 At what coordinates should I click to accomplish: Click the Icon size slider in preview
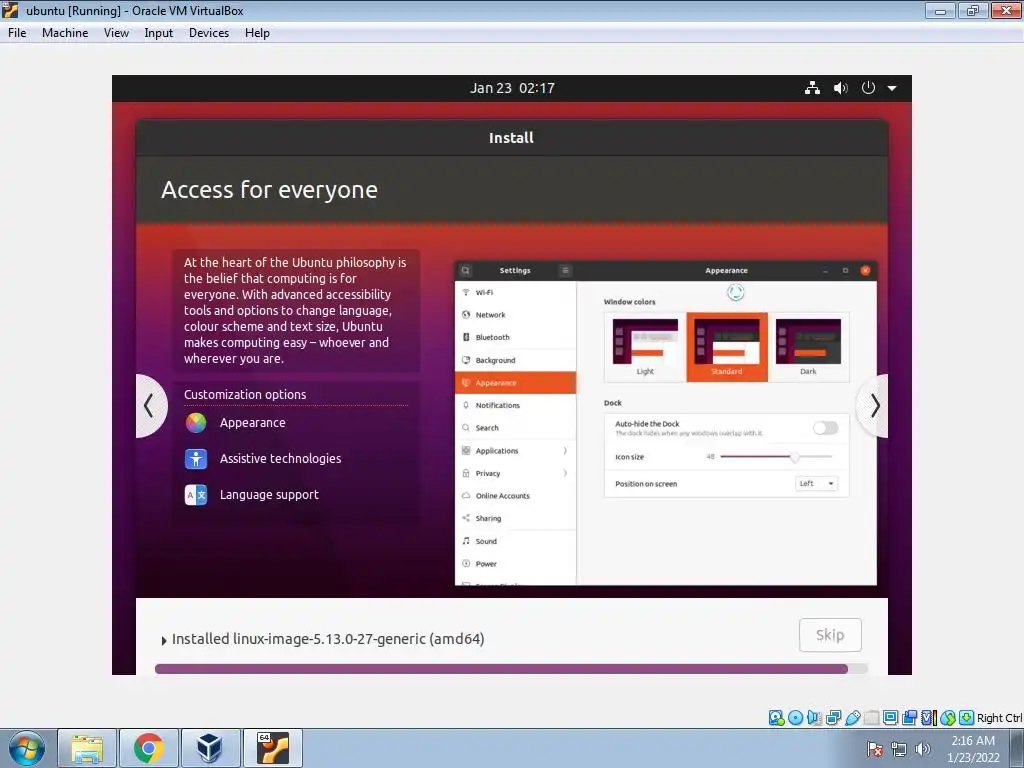(x=776, y=456)
